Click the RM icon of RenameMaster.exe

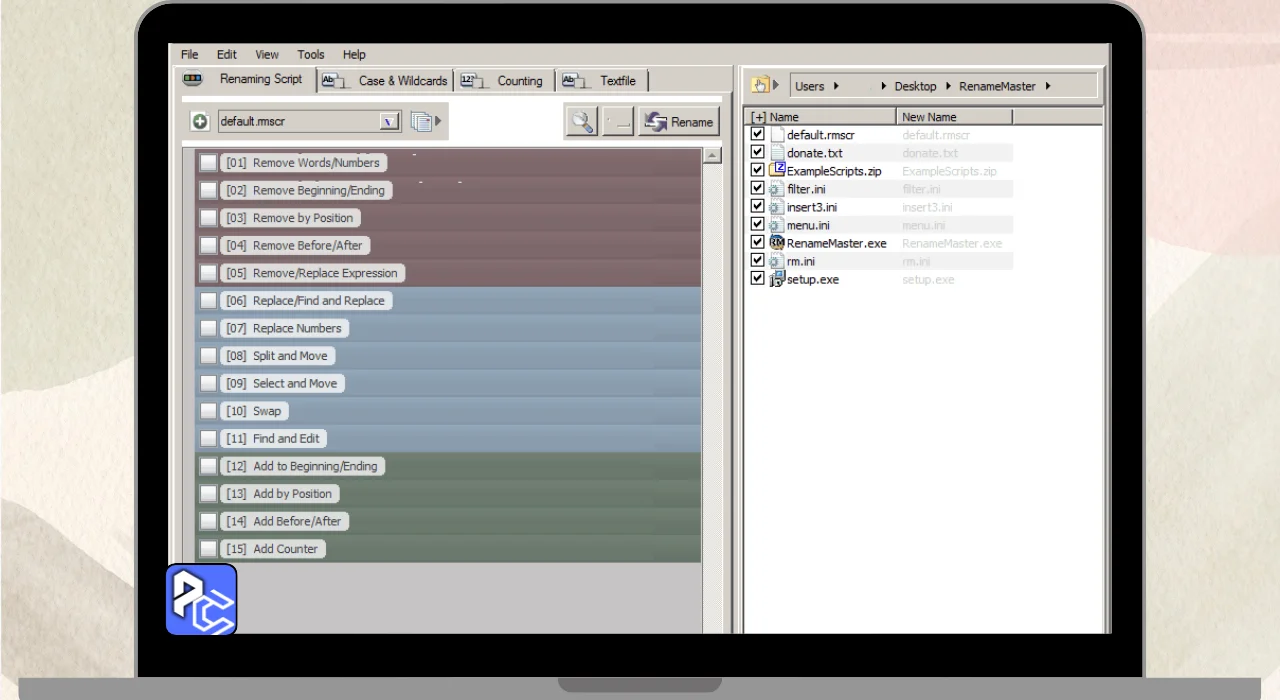coord(777,243)
